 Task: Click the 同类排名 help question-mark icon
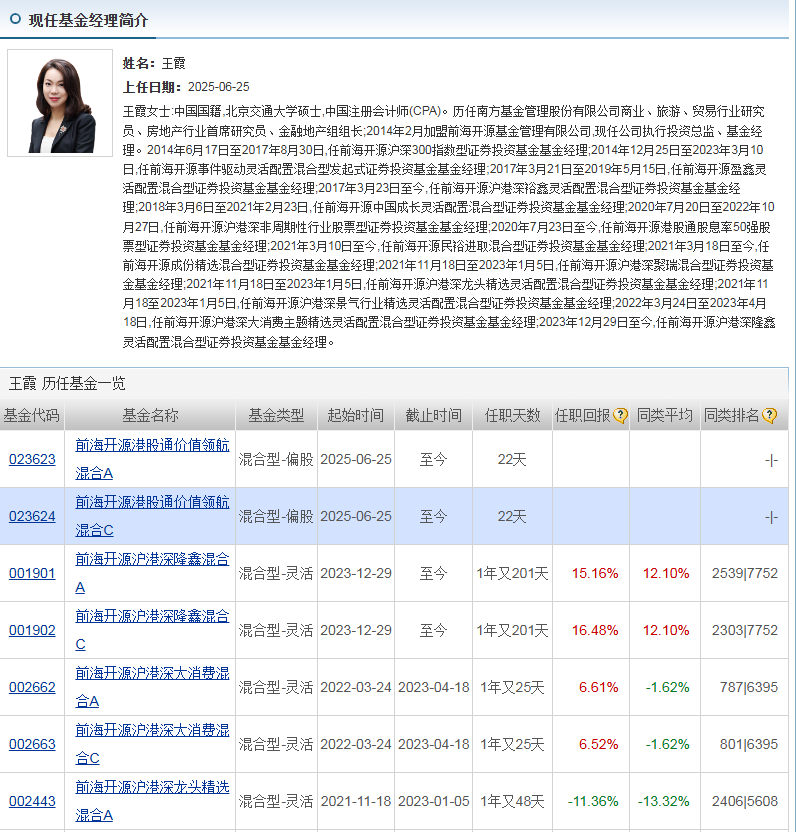click(x=769, y=415)
